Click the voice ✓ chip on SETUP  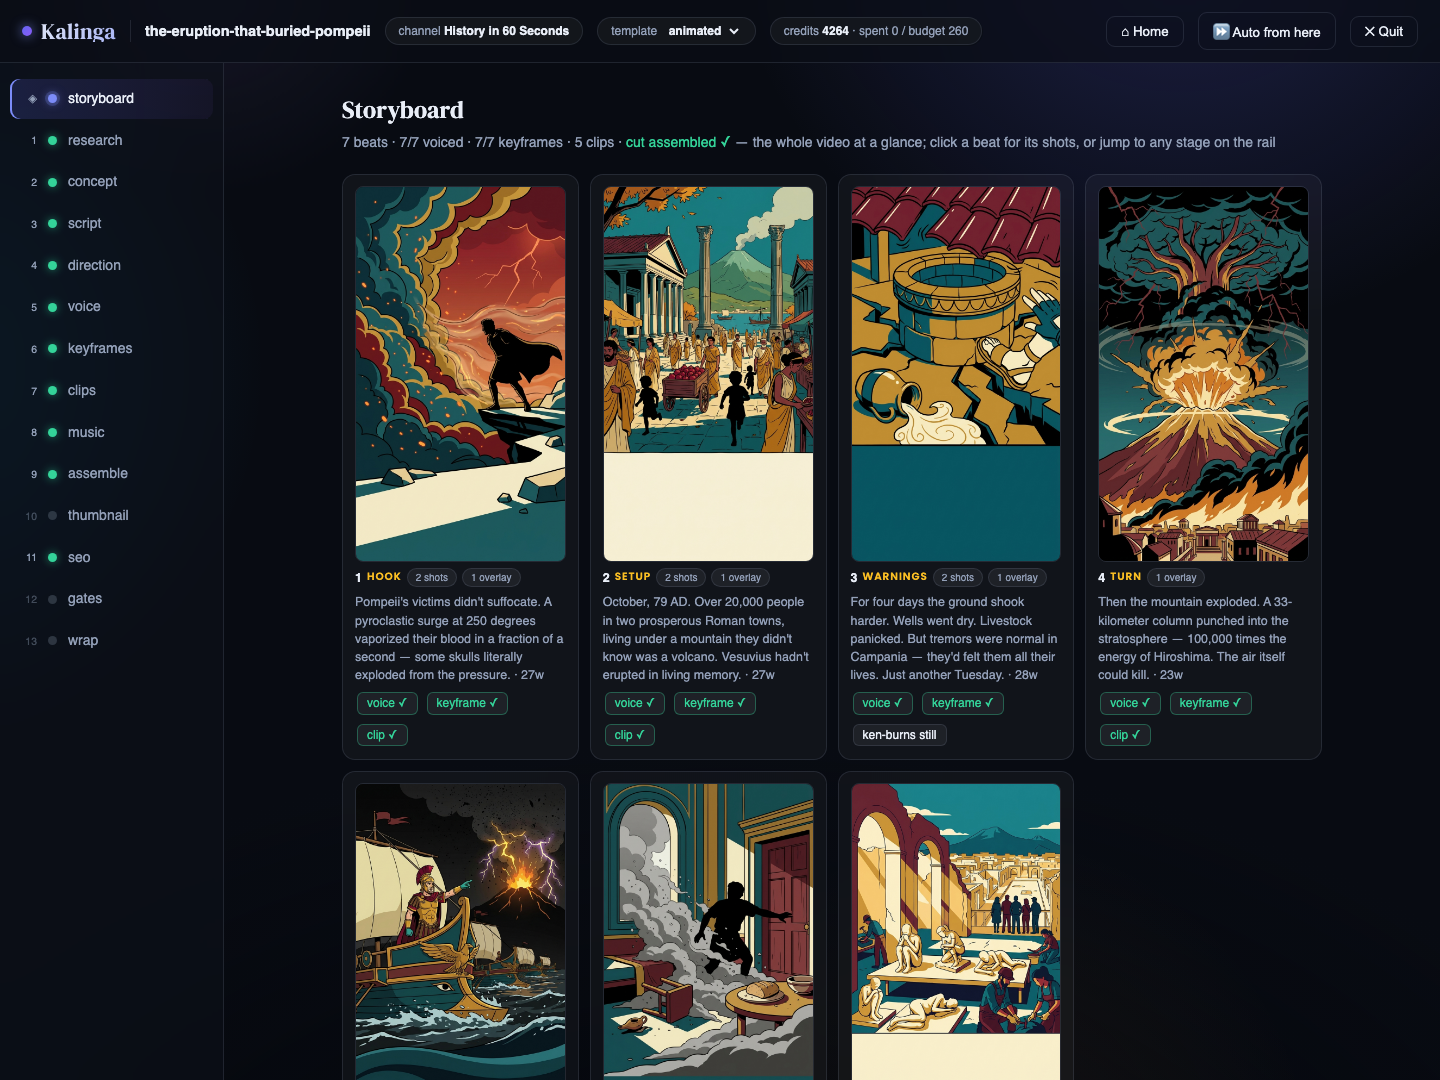tap(635, 703)
